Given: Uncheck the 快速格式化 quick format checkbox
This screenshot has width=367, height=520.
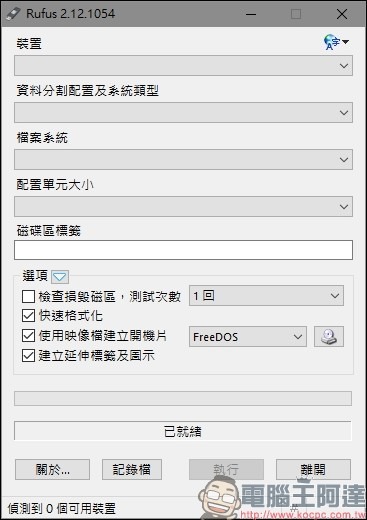Looking at the screenshot, I should coord(28,315).
